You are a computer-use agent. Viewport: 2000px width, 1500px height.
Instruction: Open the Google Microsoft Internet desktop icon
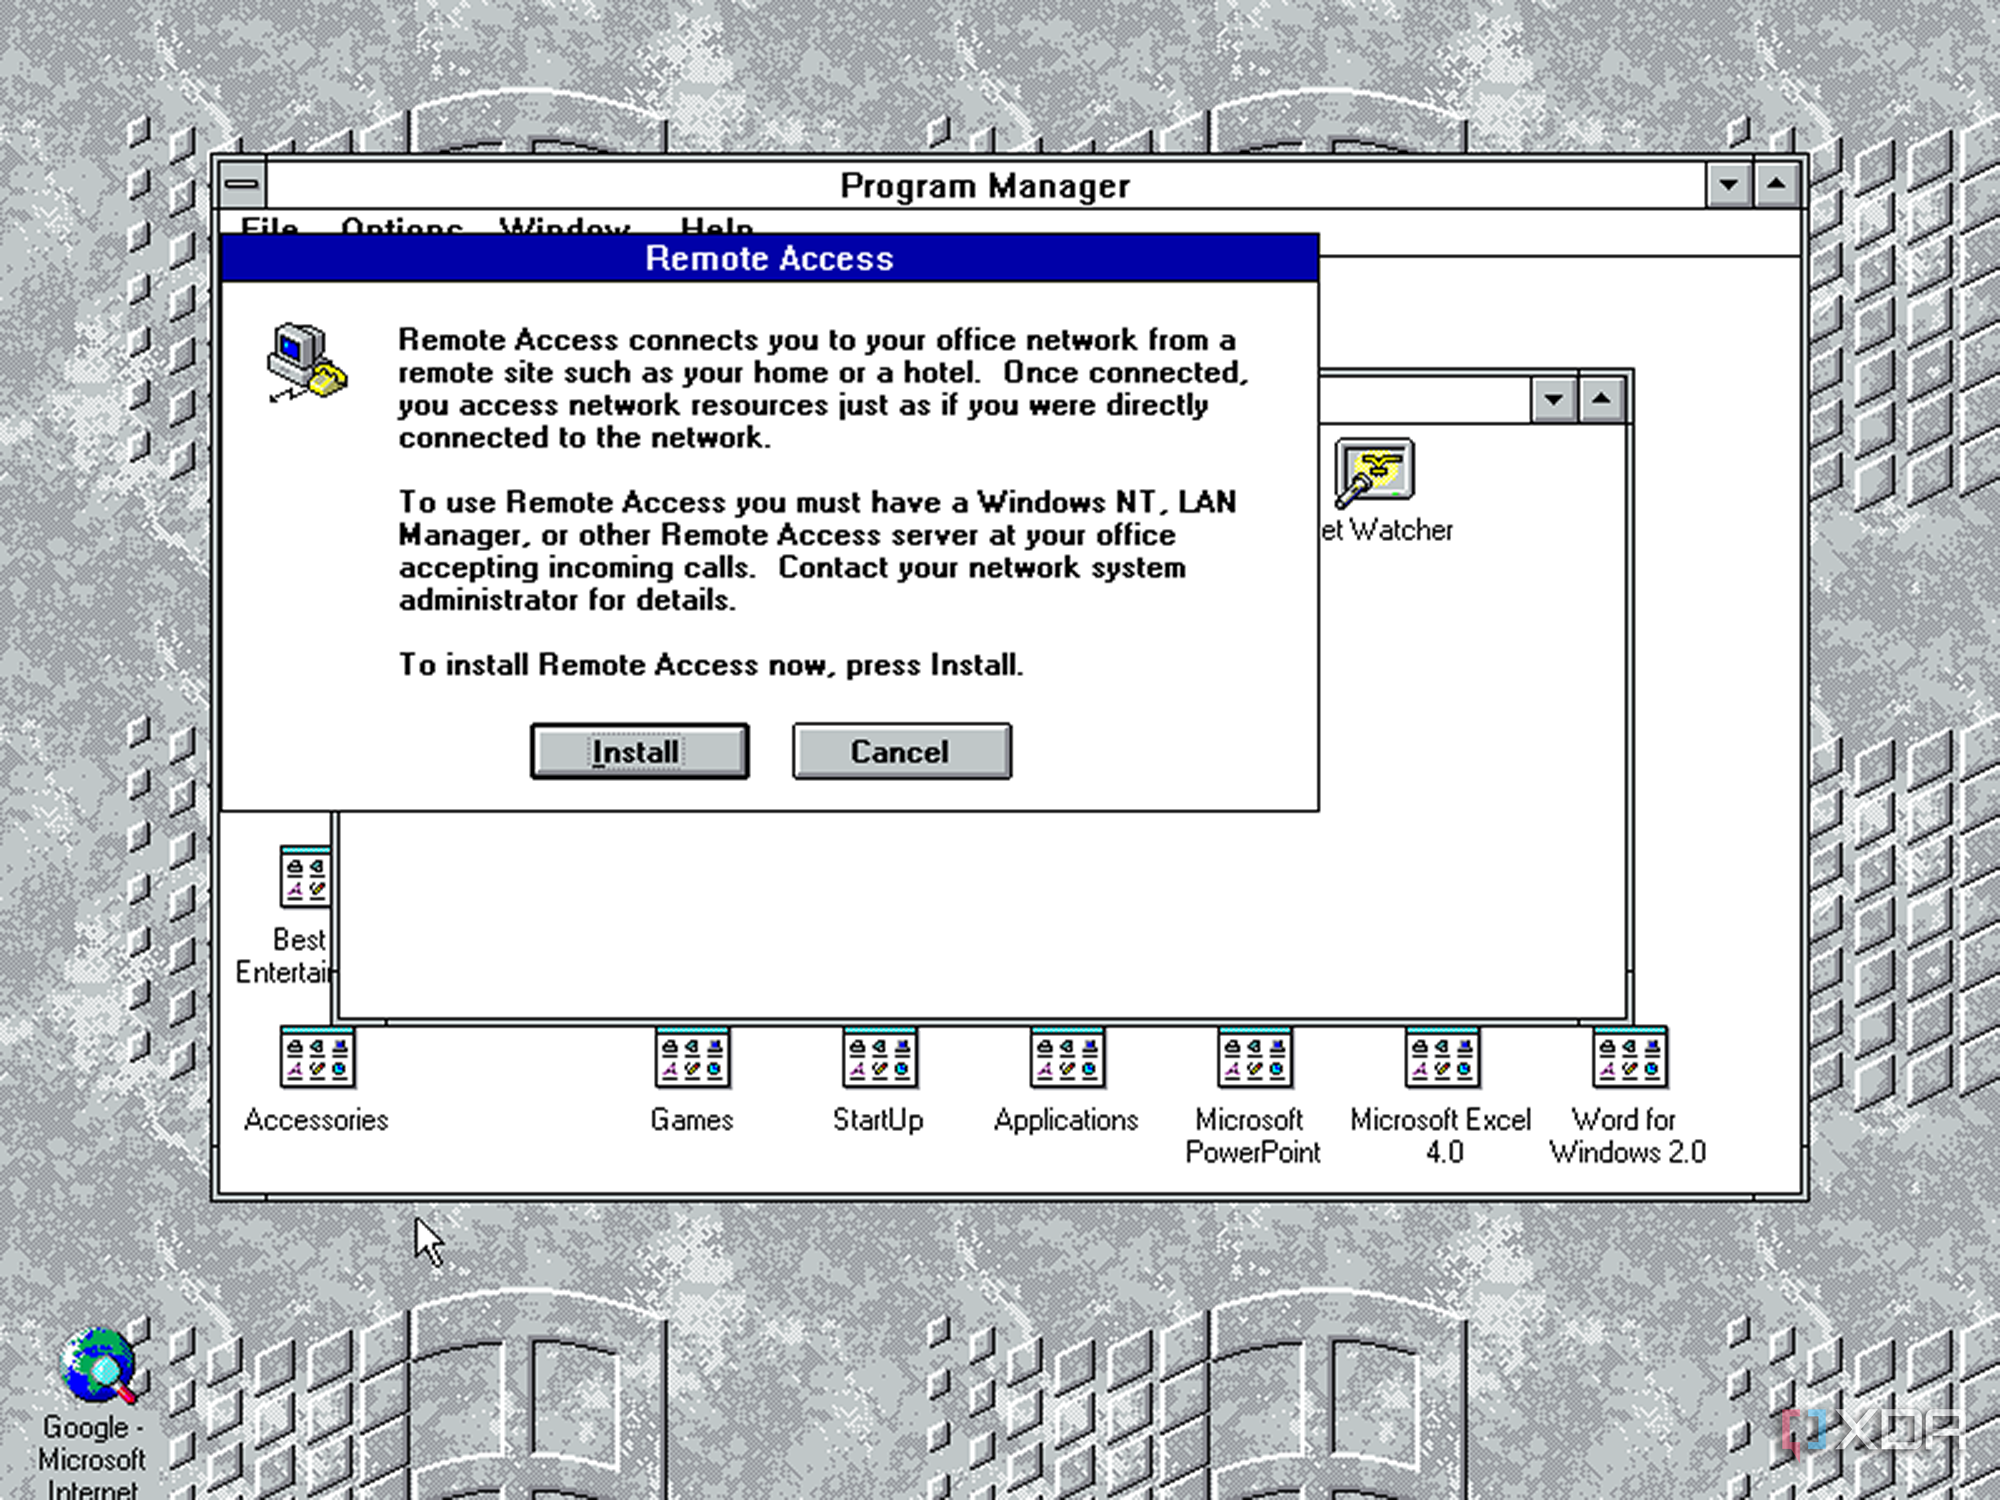97,1366
